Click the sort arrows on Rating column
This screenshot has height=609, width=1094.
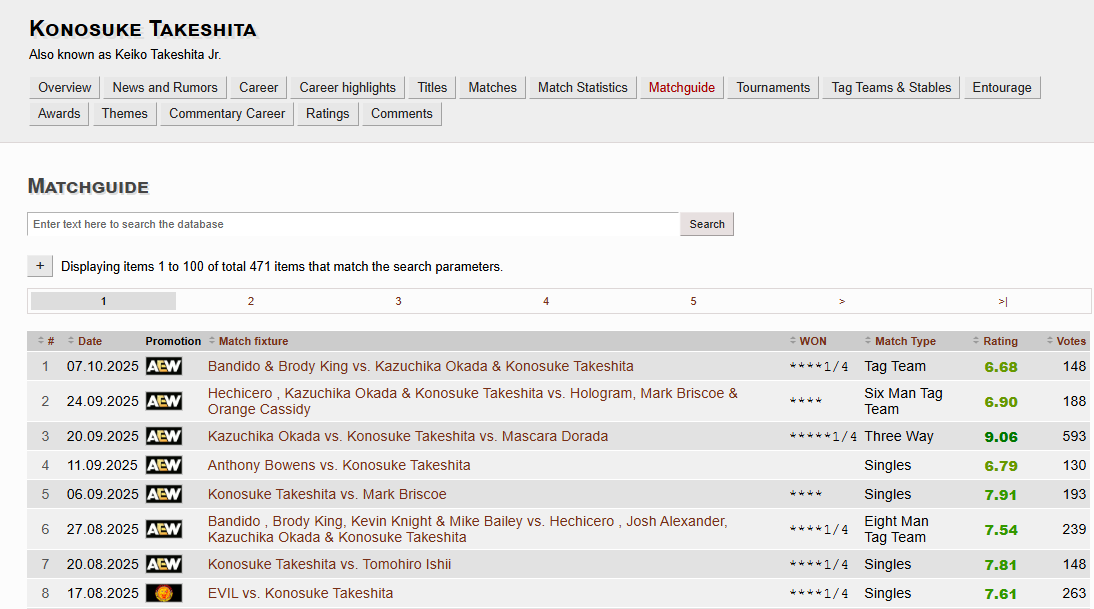click(x=977, y=341)
